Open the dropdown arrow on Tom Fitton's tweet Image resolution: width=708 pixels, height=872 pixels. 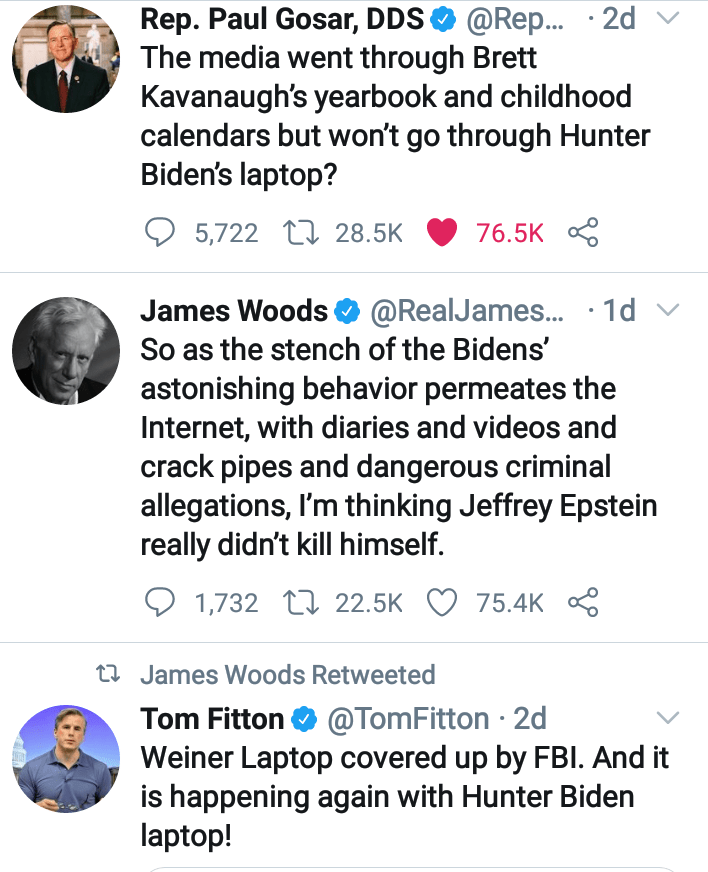667,717
